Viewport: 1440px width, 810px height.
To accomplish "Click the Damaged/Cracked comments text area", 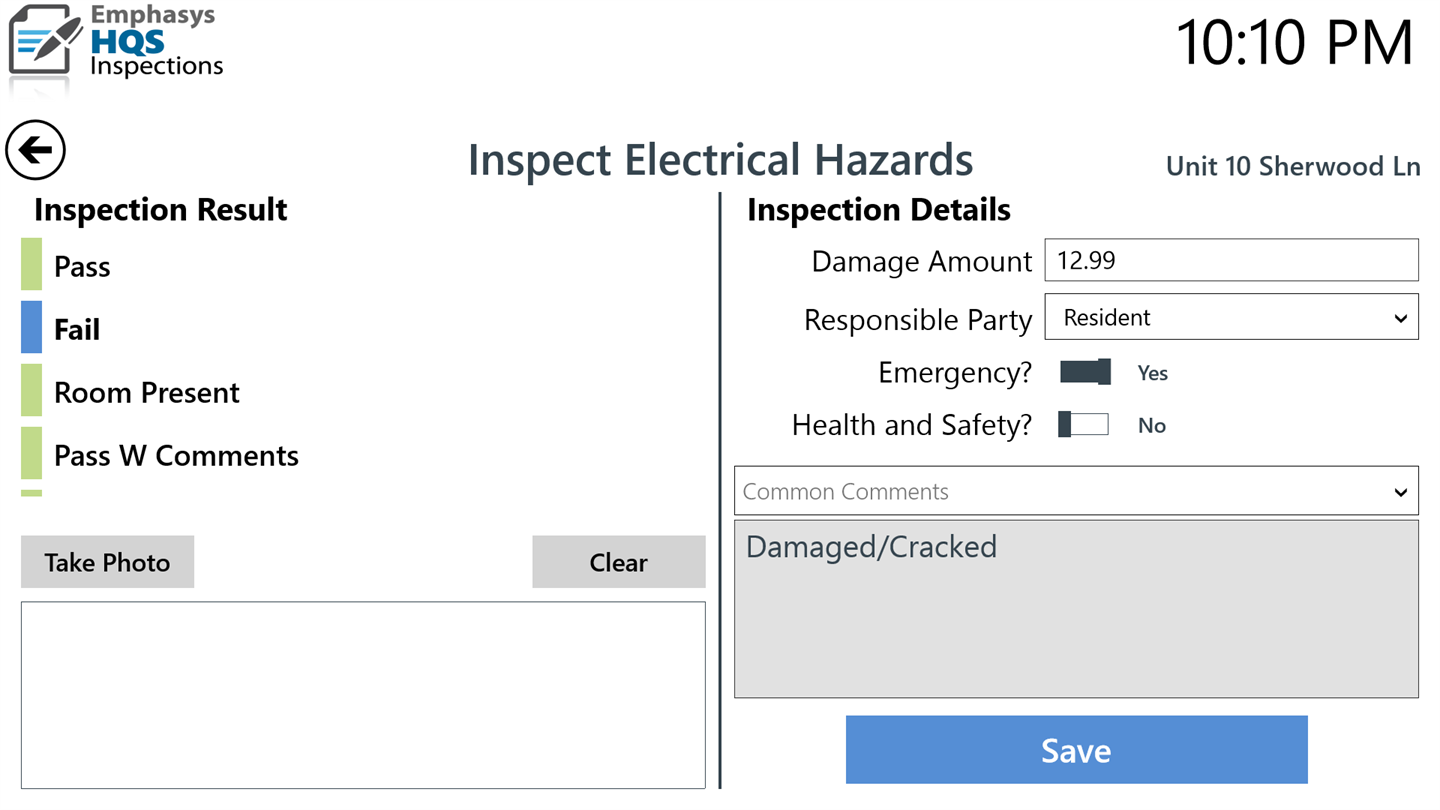I will 1076,609.
